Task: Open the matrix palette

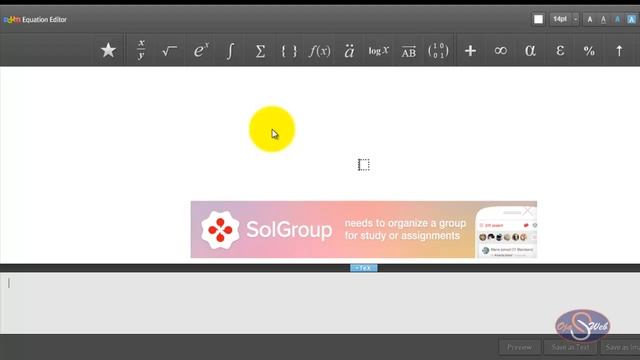Action: coord(438,51)
